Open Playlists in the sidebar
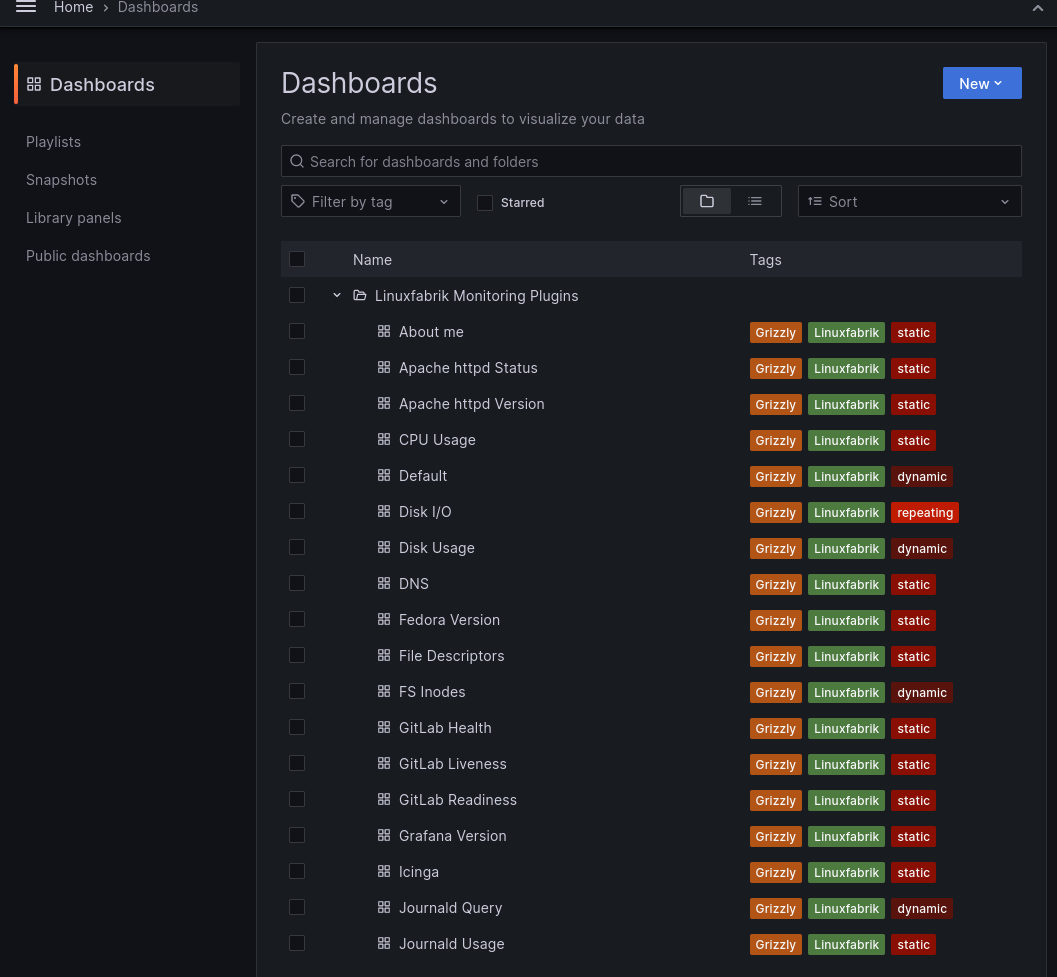Image resolution: width=1057 pixels, height=977 pixels. tap(53, 142)
